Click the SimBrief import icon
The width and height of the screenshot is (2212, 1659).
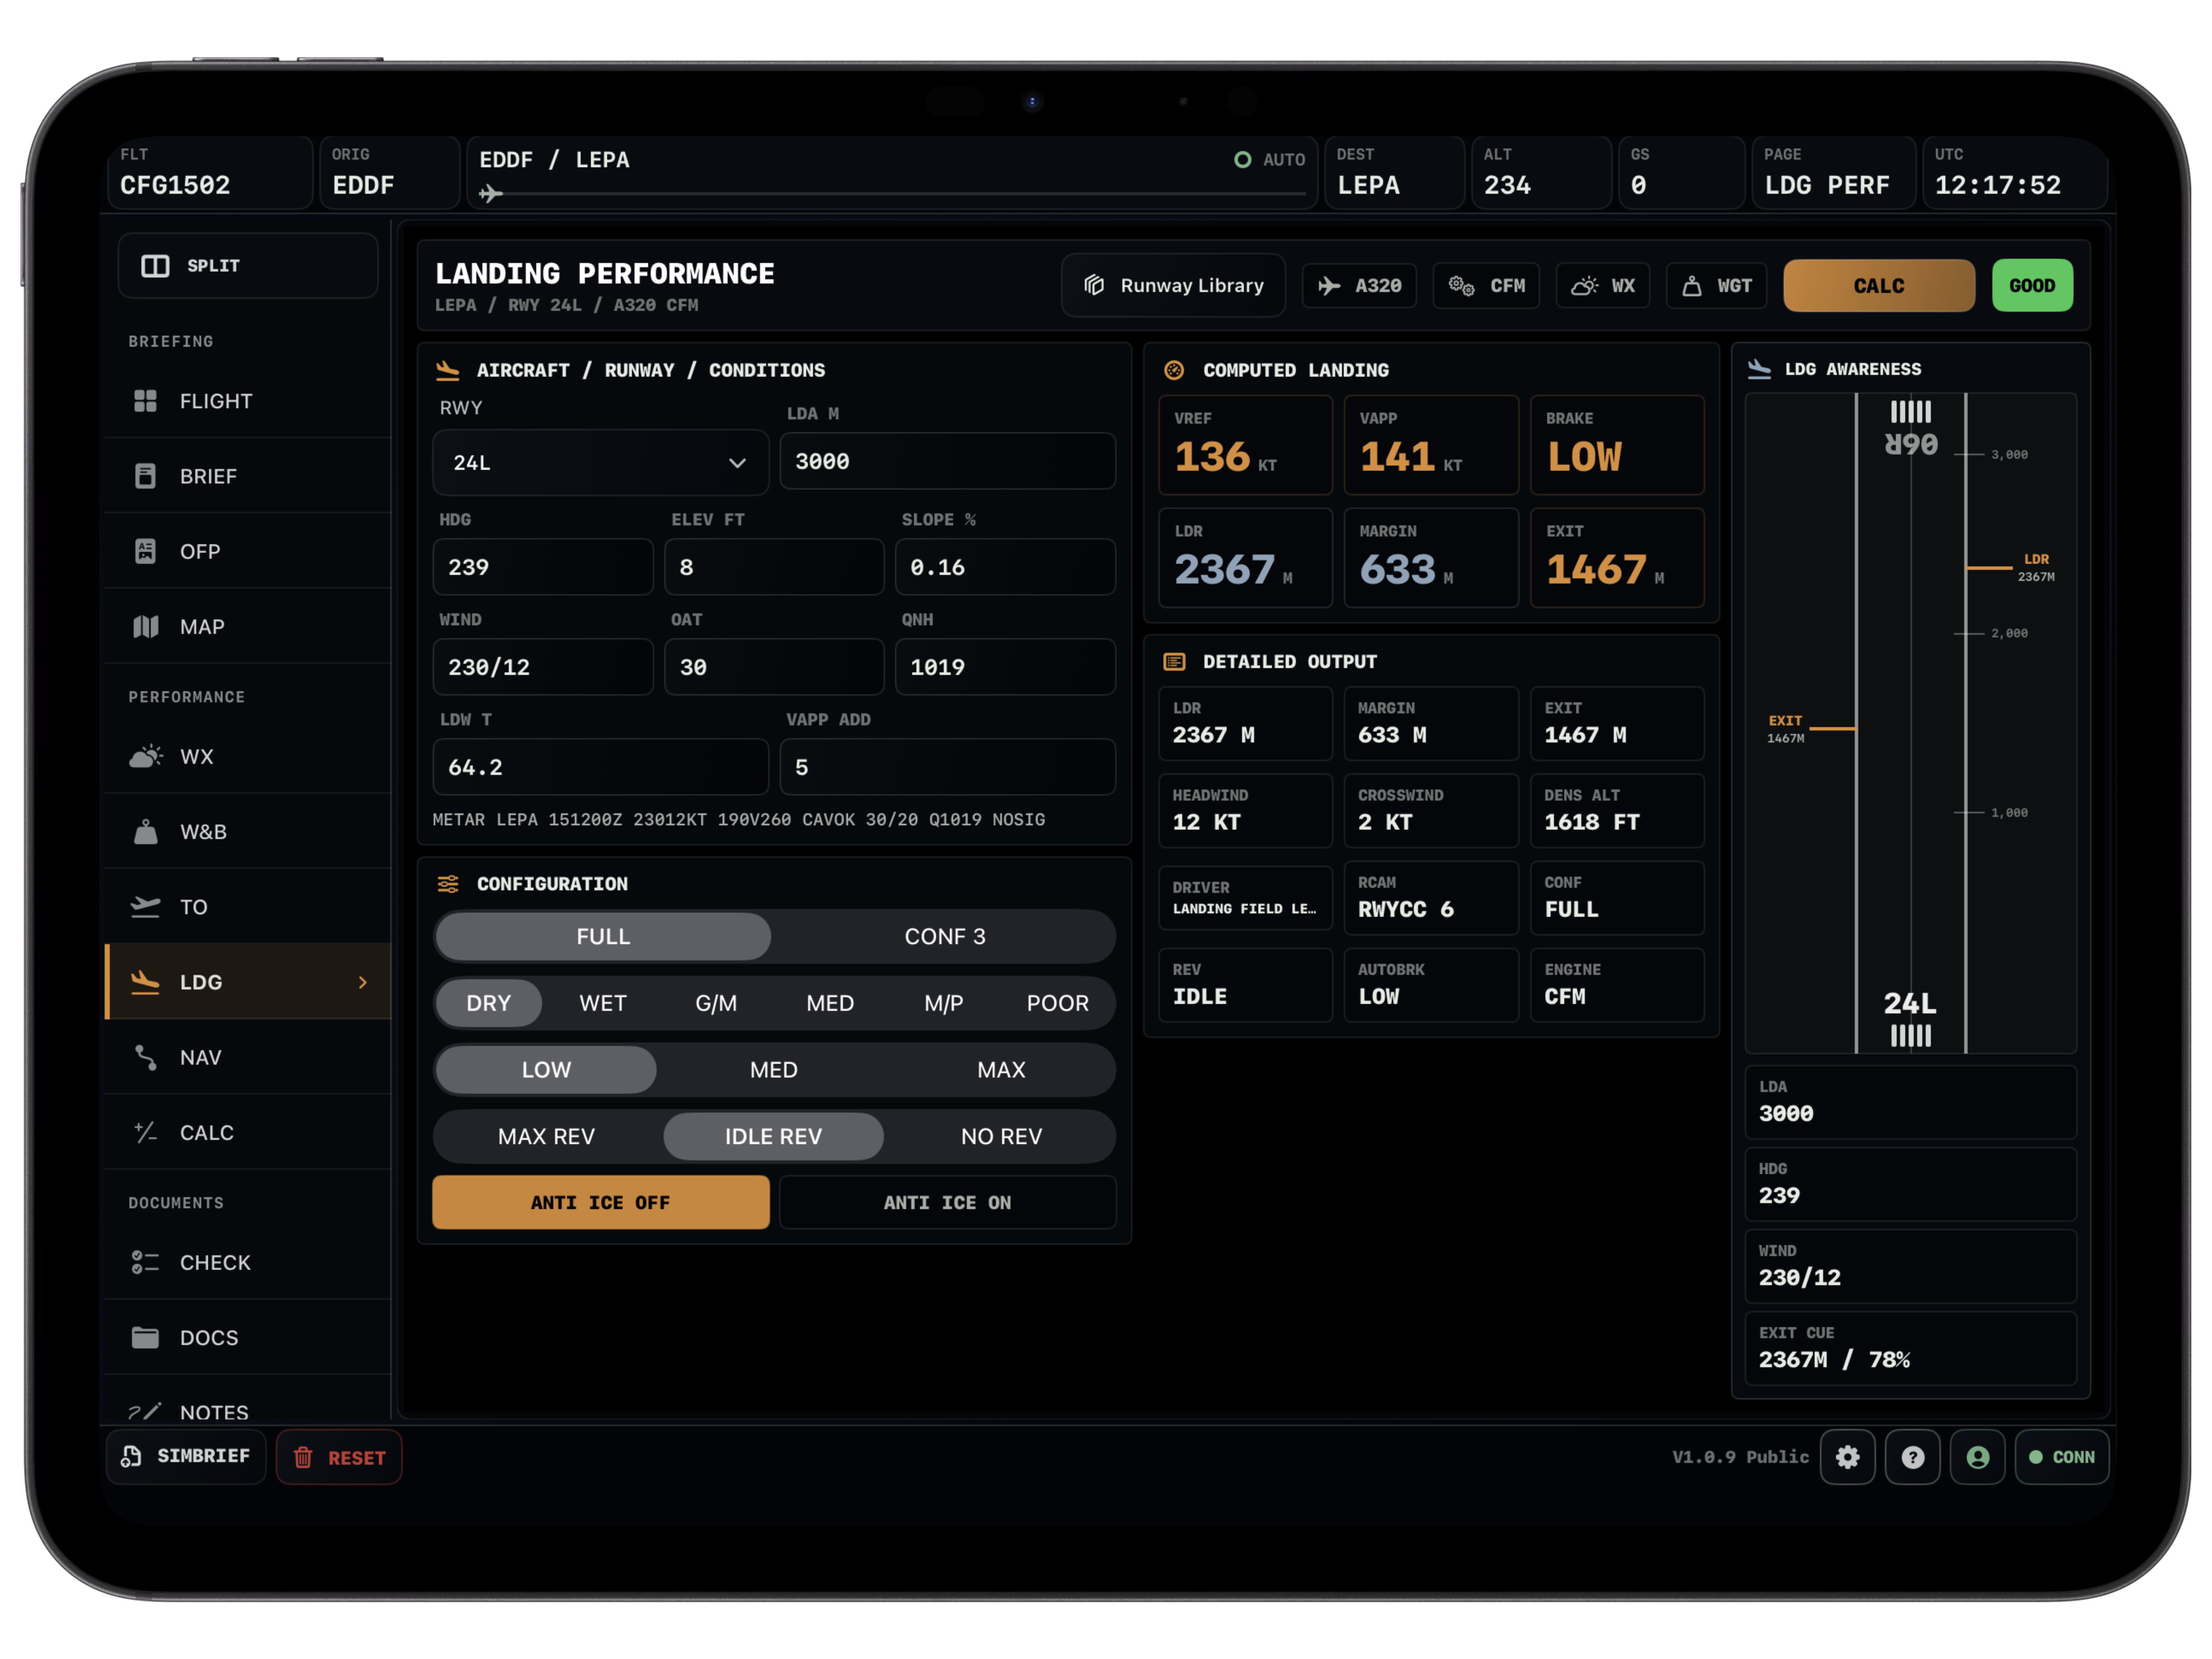(131, 1457)
